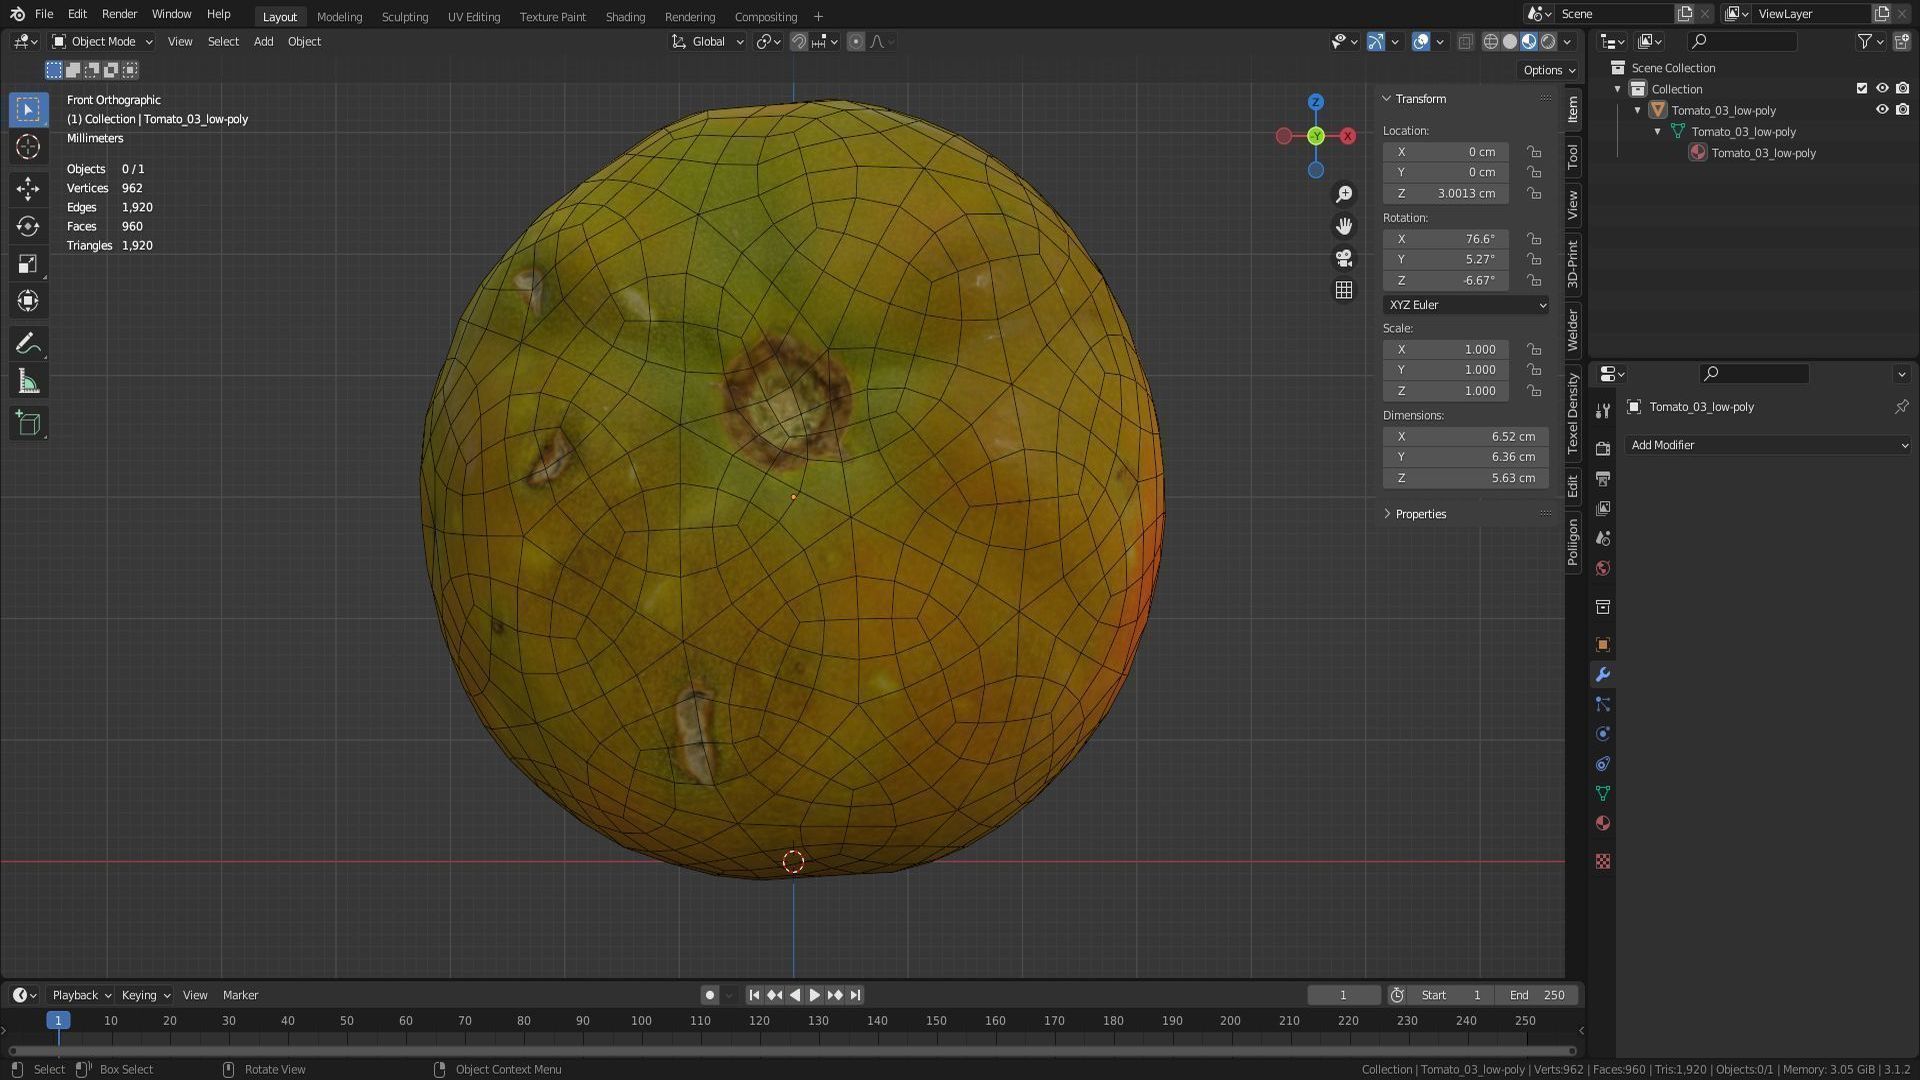Select the Measure tool
Viewport: 1920px width, 1080px height.
click(28, 382)
